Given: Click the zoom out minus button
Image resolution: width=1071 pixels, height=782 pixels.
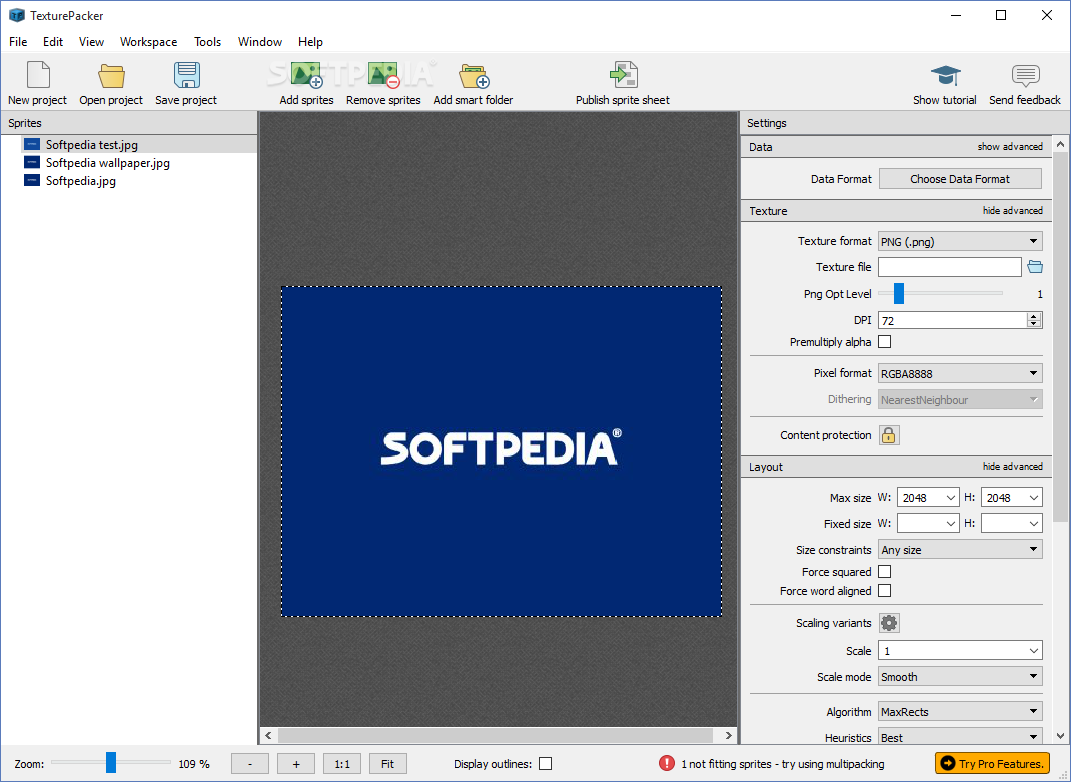Looking at the screenshot, I should coord(250,764).
